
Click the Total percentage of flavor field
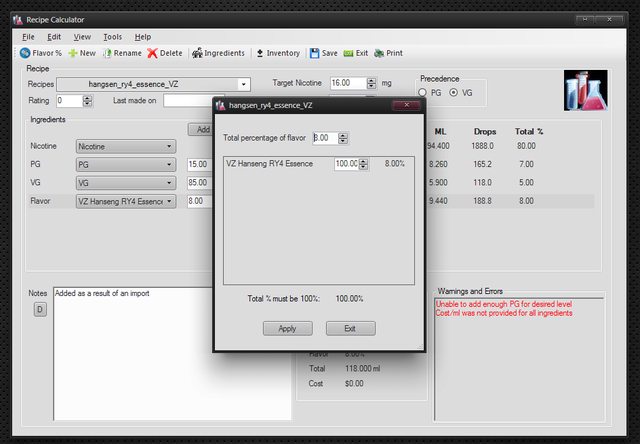325,138
